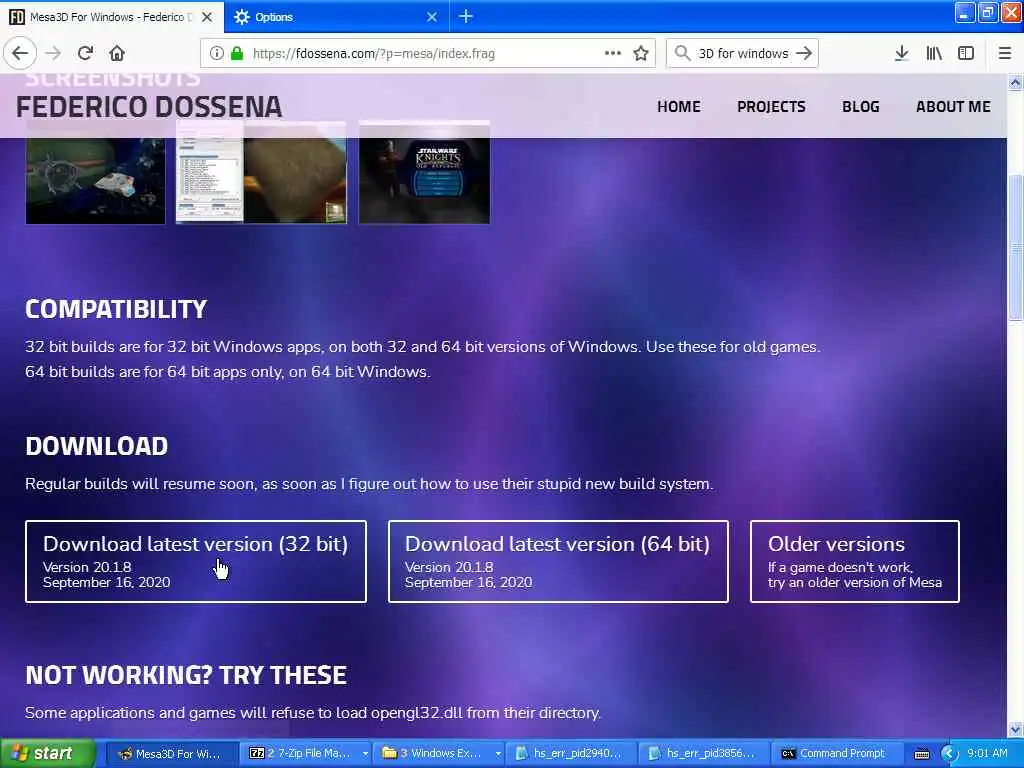Close the Options tab

[x=432, y=17]
